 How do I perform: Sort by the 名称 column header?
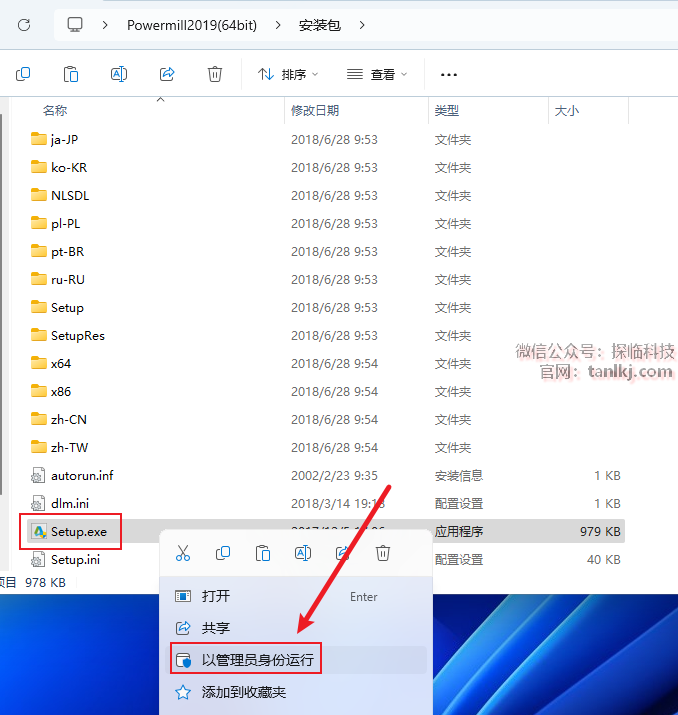55,110
